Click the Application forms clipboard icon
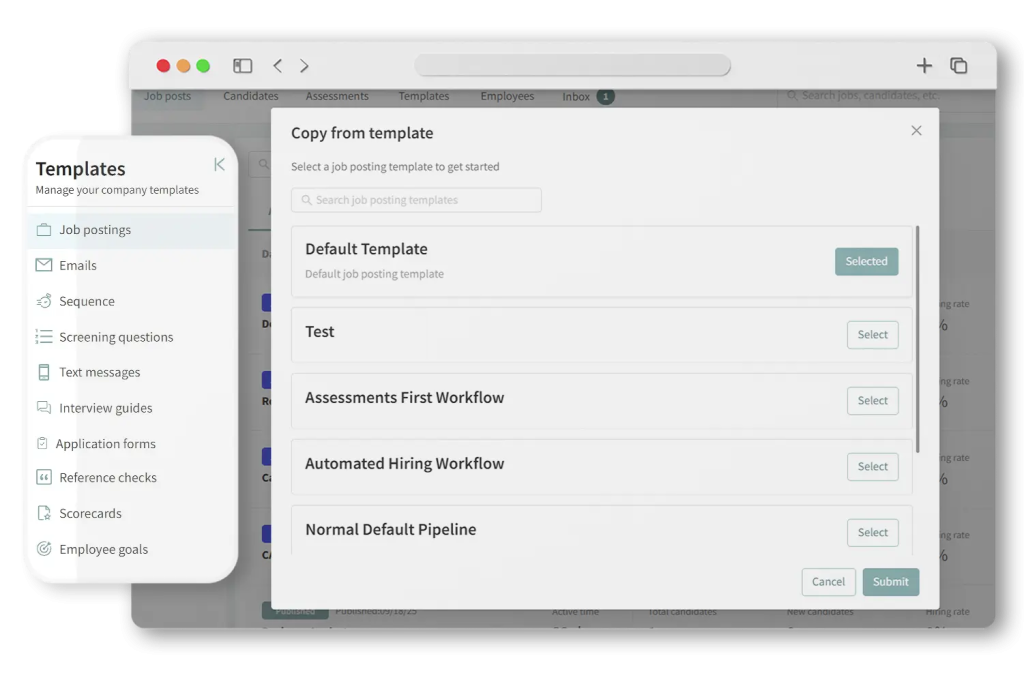This screenshot has width=1024, height=682. (x=42, y=443)
